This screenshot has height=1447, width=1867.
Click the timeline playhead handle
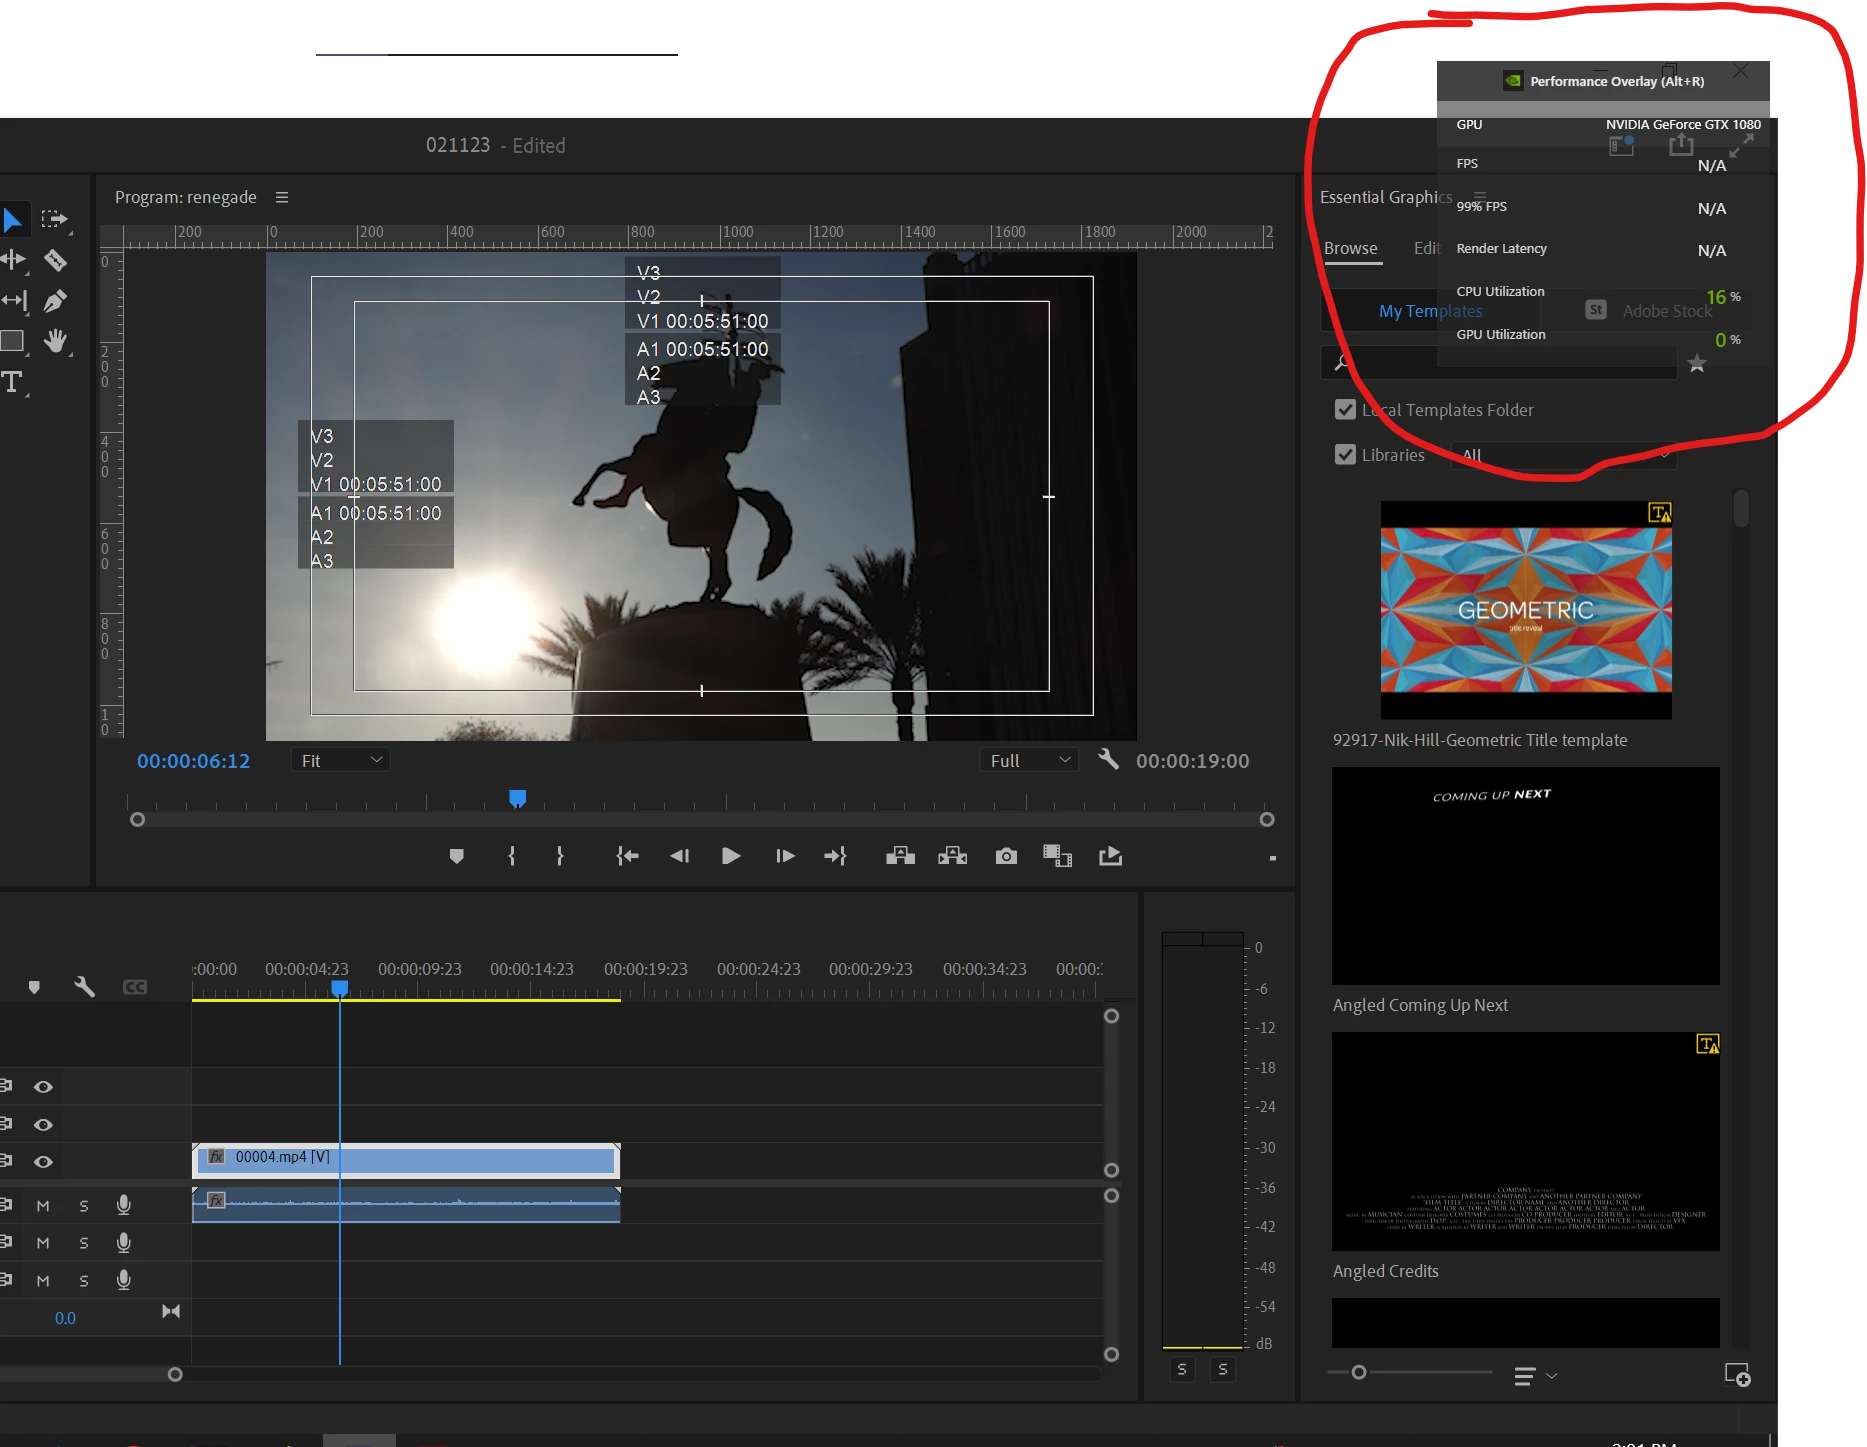340,988
